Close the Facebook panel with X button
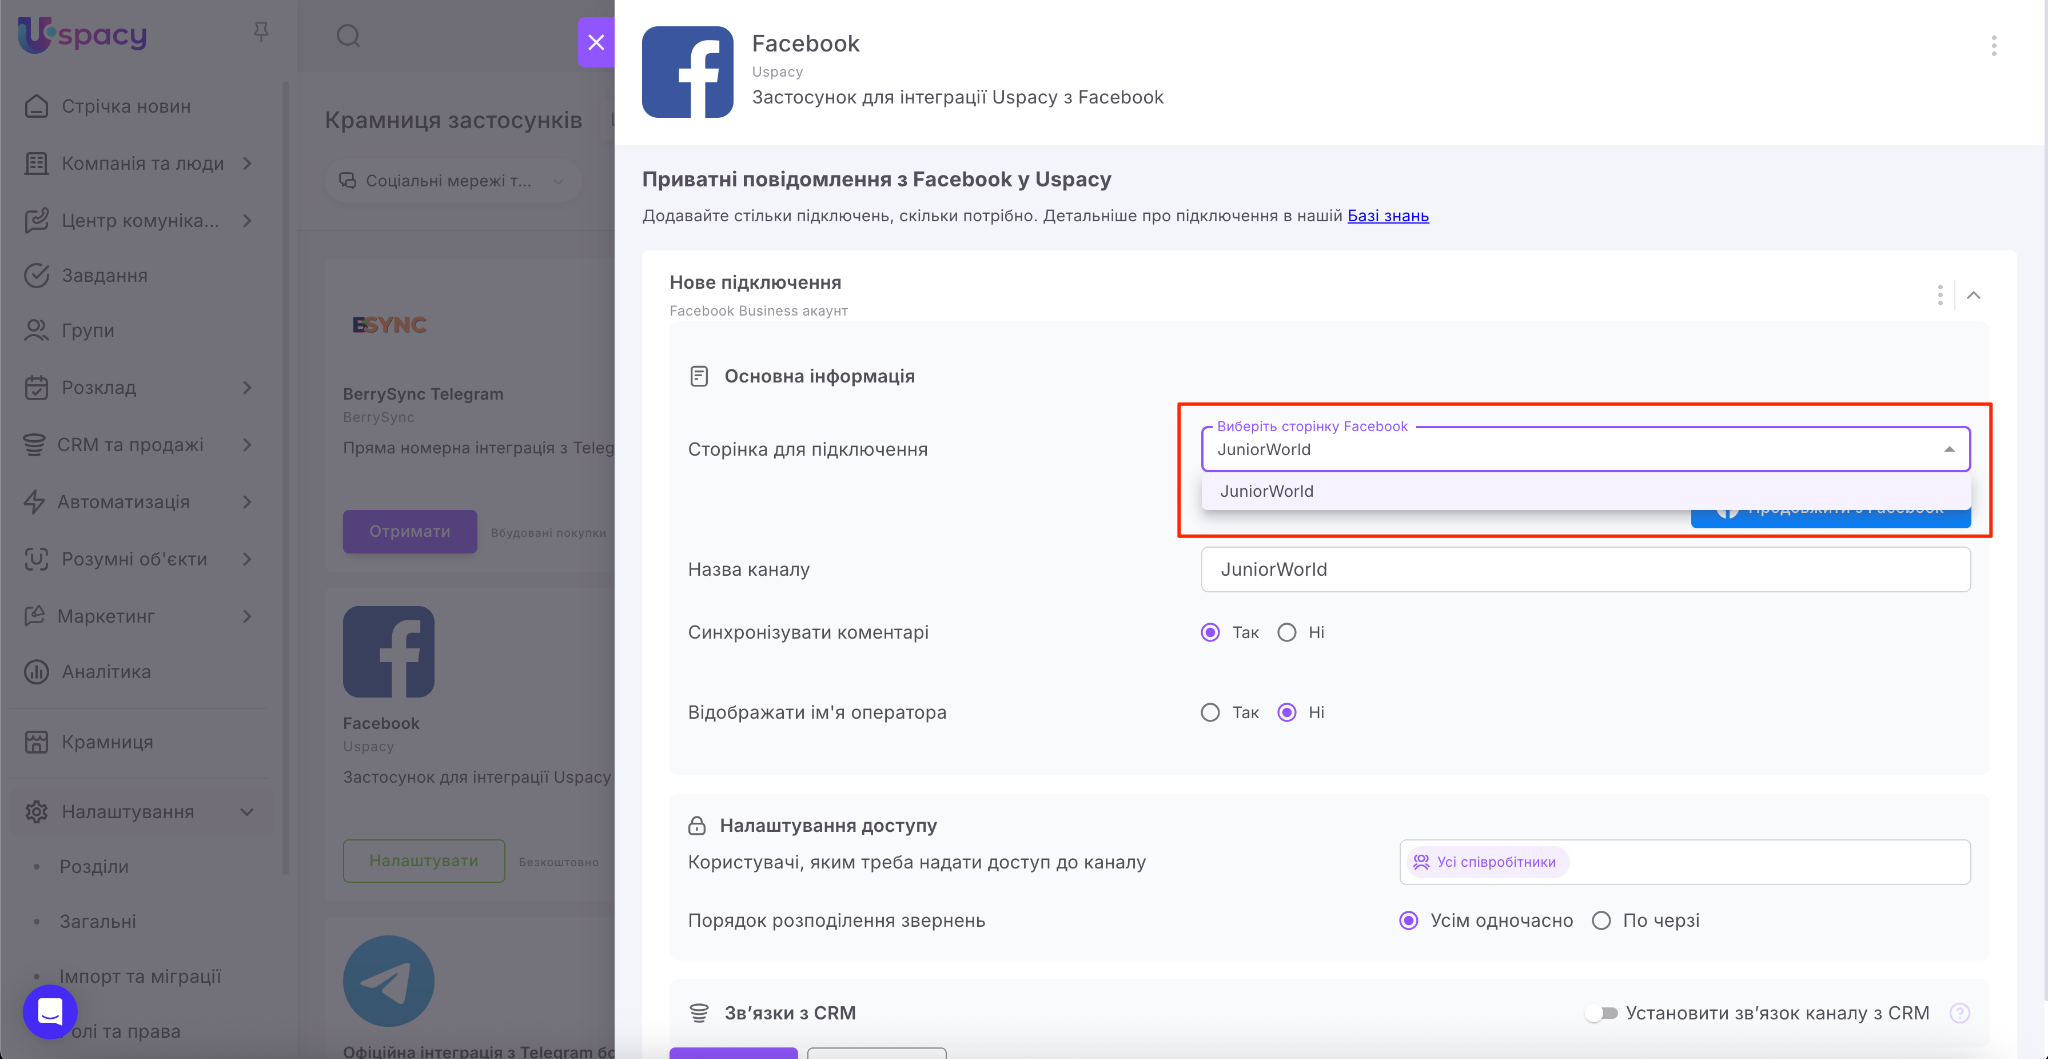The height and width of the screenshot is (1059, 2048). pyautogui.click(x=596, y=42)
